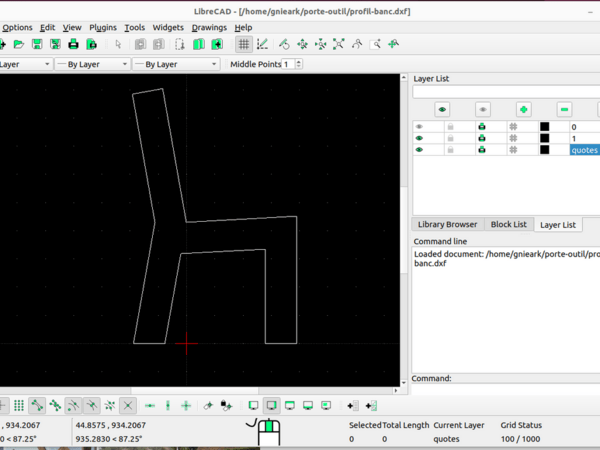
Task: Click the Remove layer green minus icon
Action: (x=564, y=109)
